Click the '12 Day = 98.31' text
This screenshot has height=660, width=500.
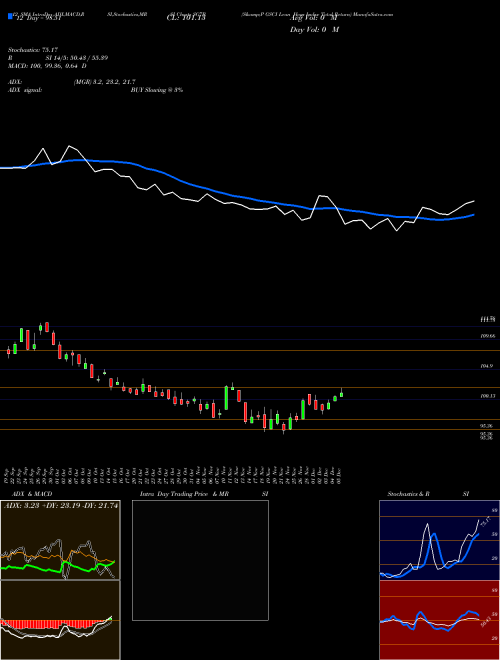tap(38, 18)
